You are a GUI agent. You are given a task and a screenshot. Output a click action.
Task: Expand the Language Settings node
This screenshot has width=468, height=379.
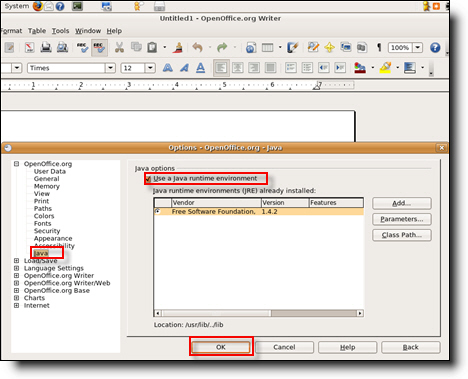(16, 268)
